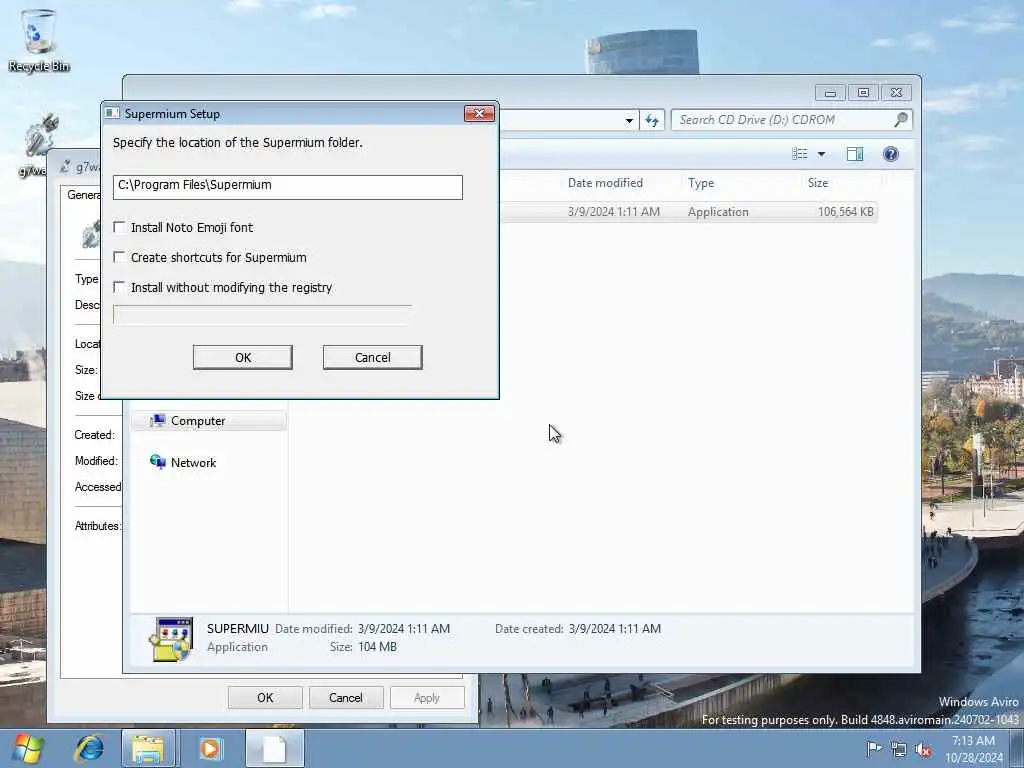1024x768 pixels.
Task: Open the Windows Start button
Action: click(x=27, y=748)
